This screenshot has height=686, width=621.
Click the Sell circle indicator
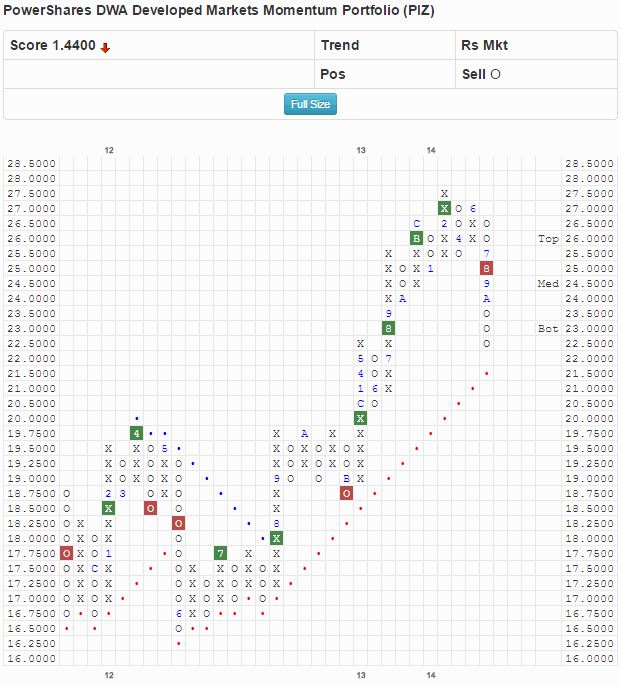click(x=496, y=74)
